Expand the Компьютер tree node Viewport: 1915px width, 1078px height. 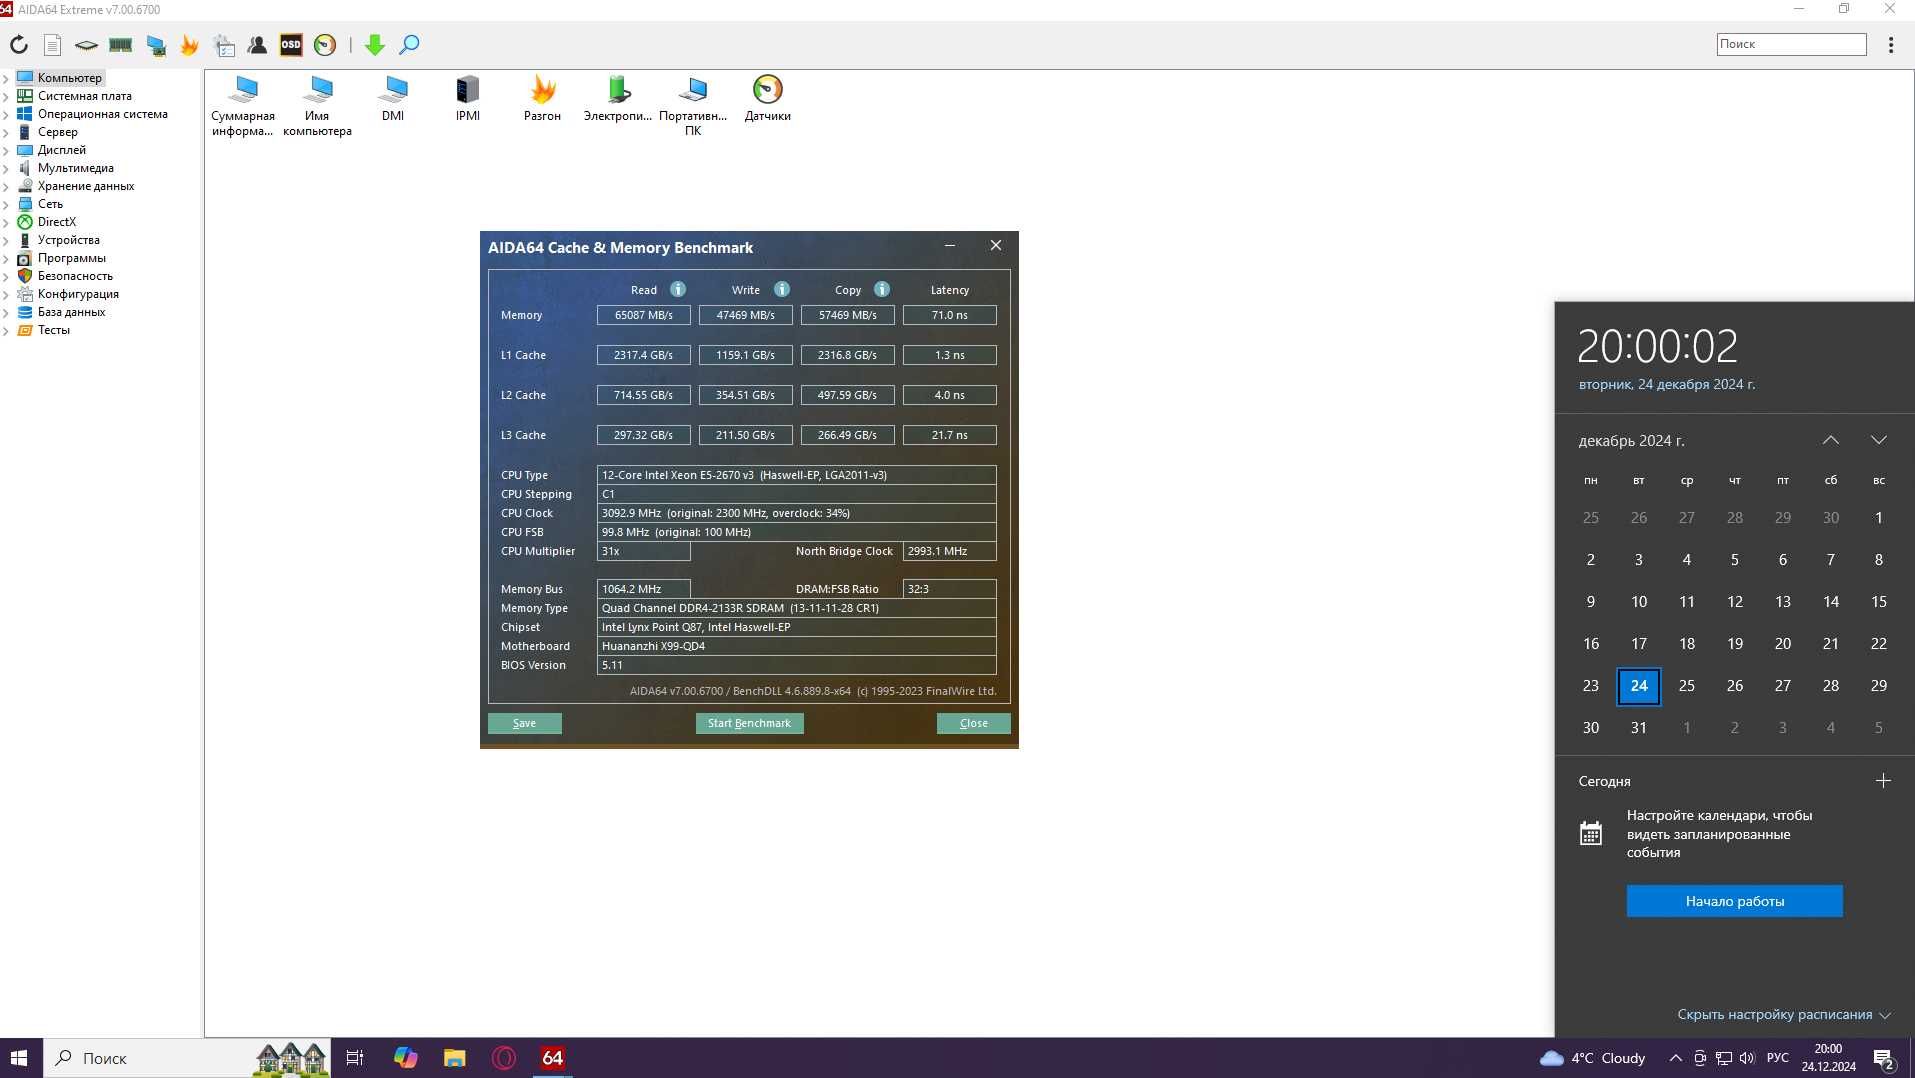click(6, 78)
